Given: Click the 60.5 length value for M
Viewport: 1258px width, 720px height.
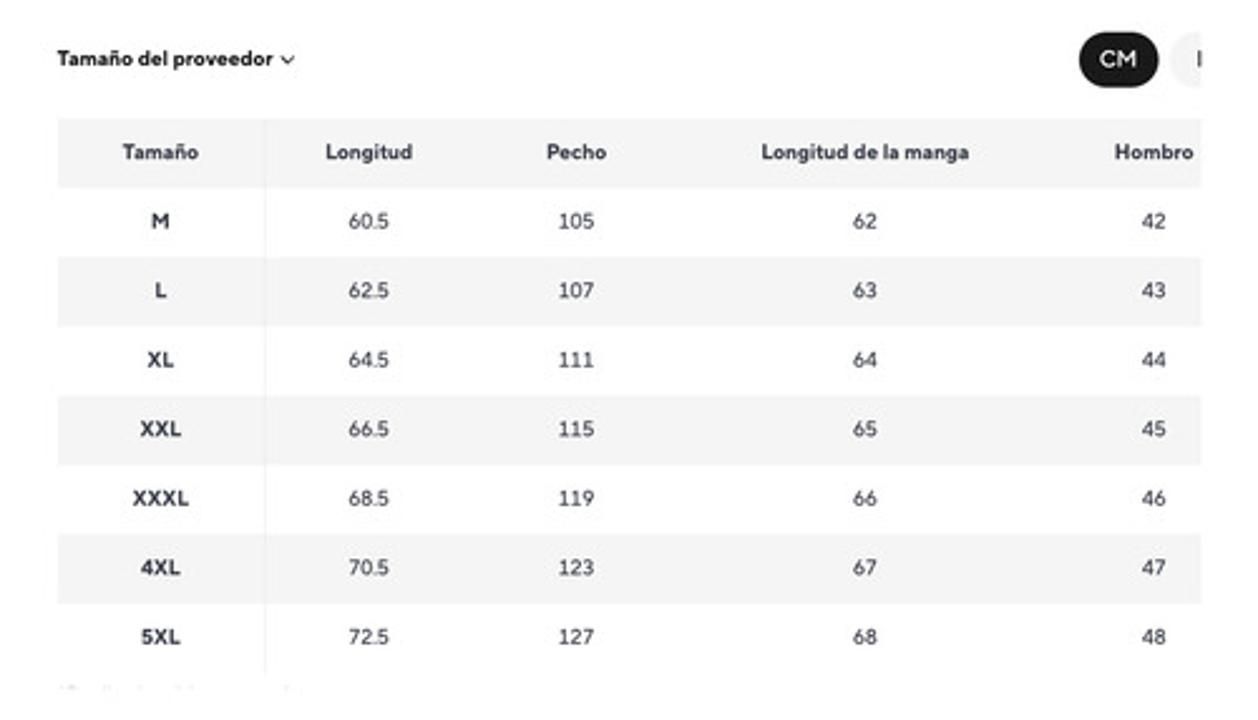Looking at the screenshot, I should pyautogui.click(x=368, y=221).
